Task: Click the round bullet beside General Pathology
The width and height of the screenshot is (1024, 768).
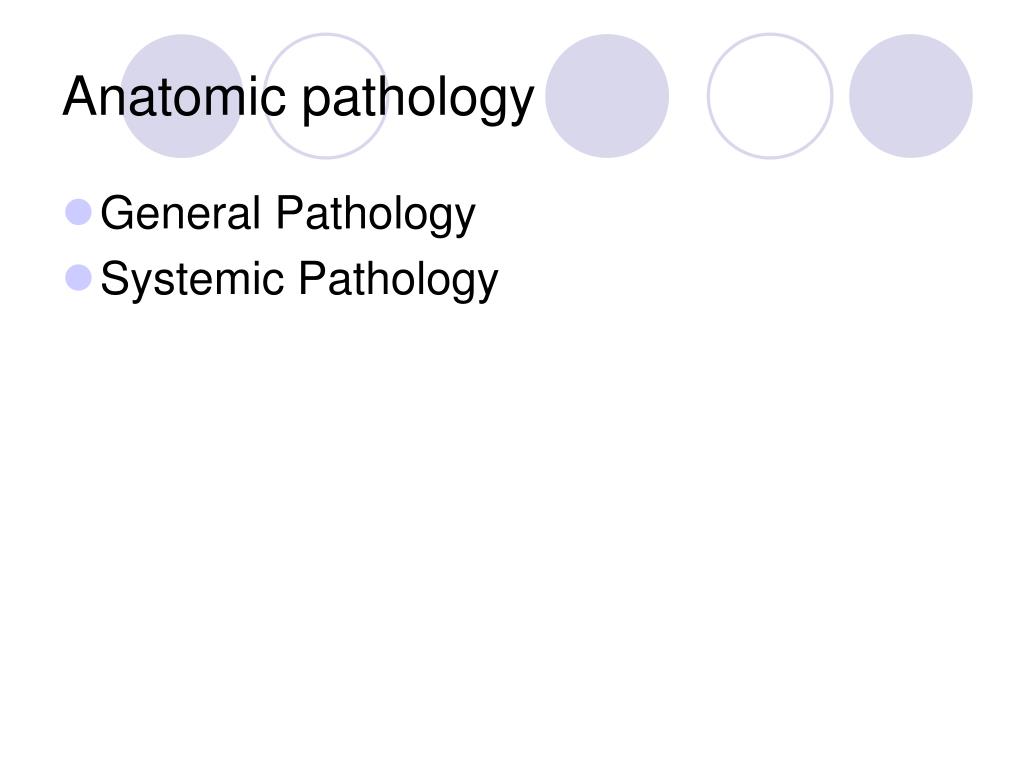Action: [78, 212]
